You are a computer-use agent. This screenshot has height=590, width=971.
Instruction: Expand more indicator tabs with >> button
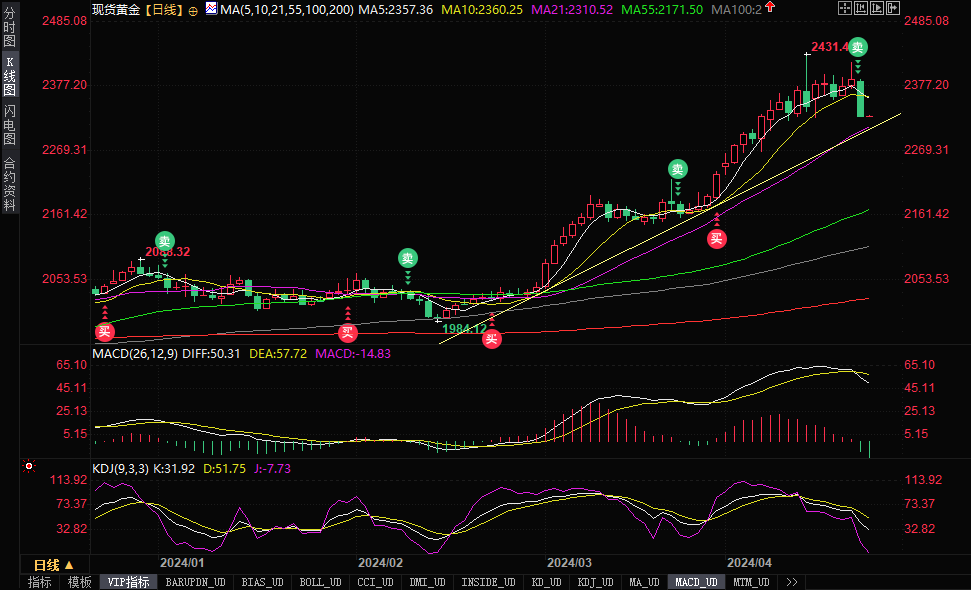792,582
